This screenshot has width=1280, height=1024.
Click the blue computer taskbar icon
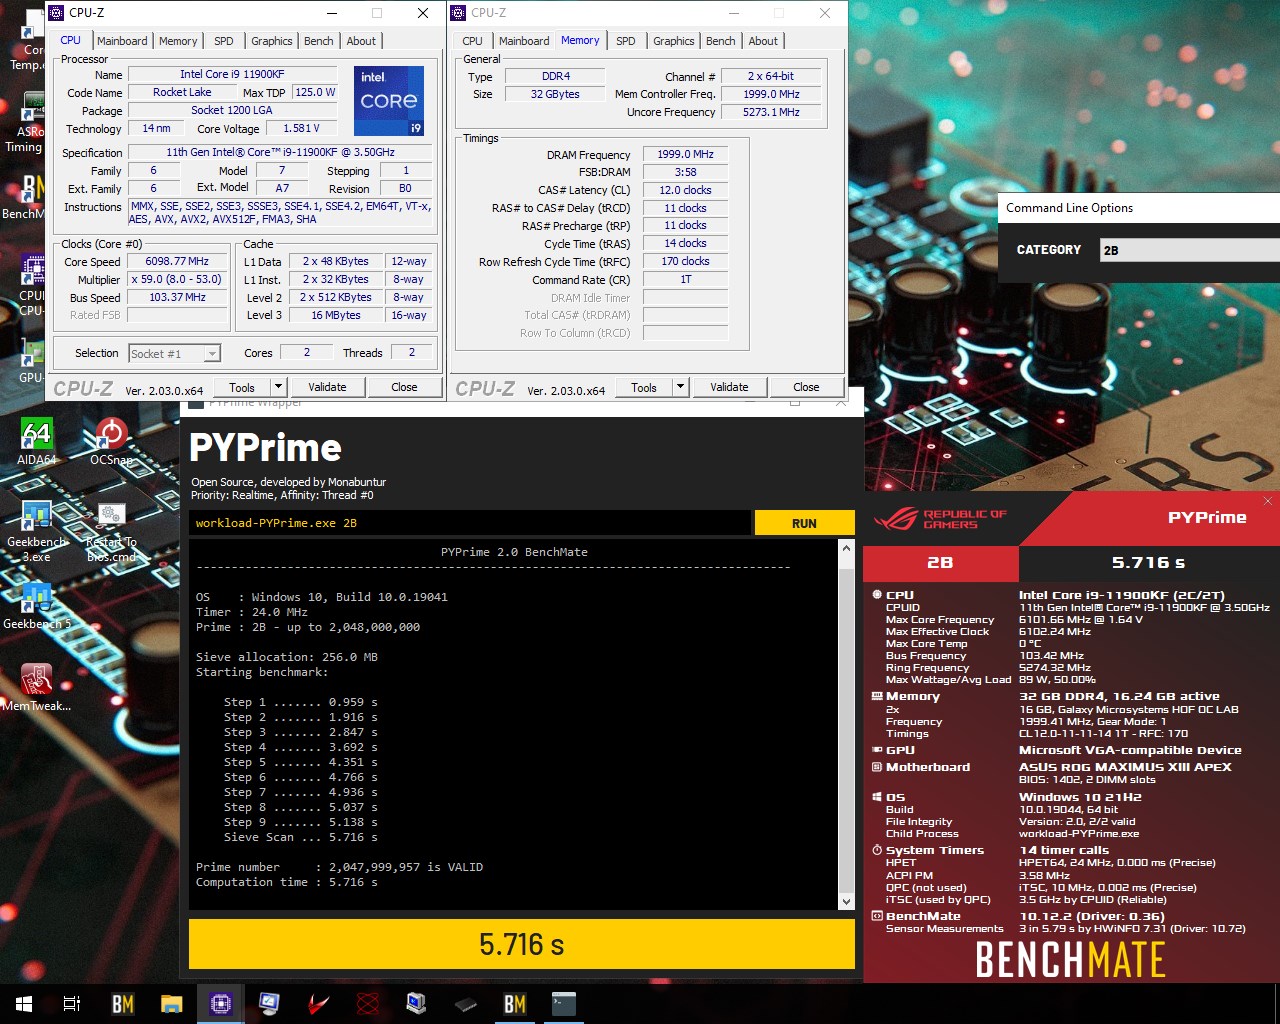tap(417, 1003)
